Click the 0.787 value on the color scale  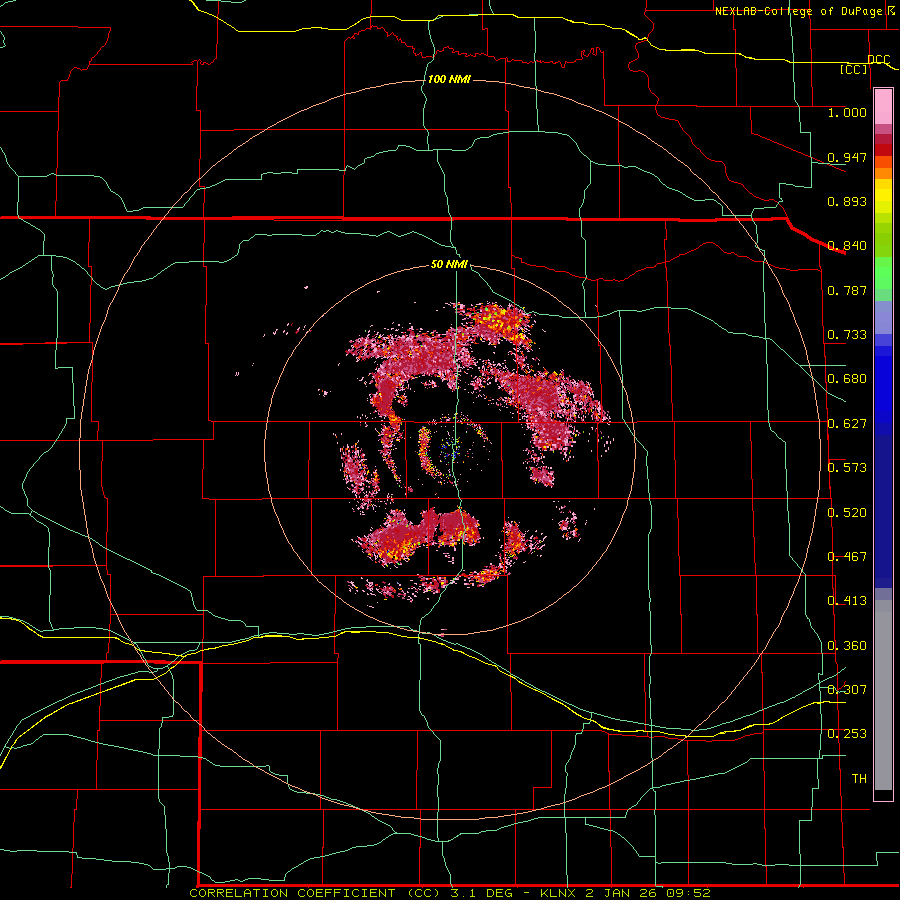847,290
